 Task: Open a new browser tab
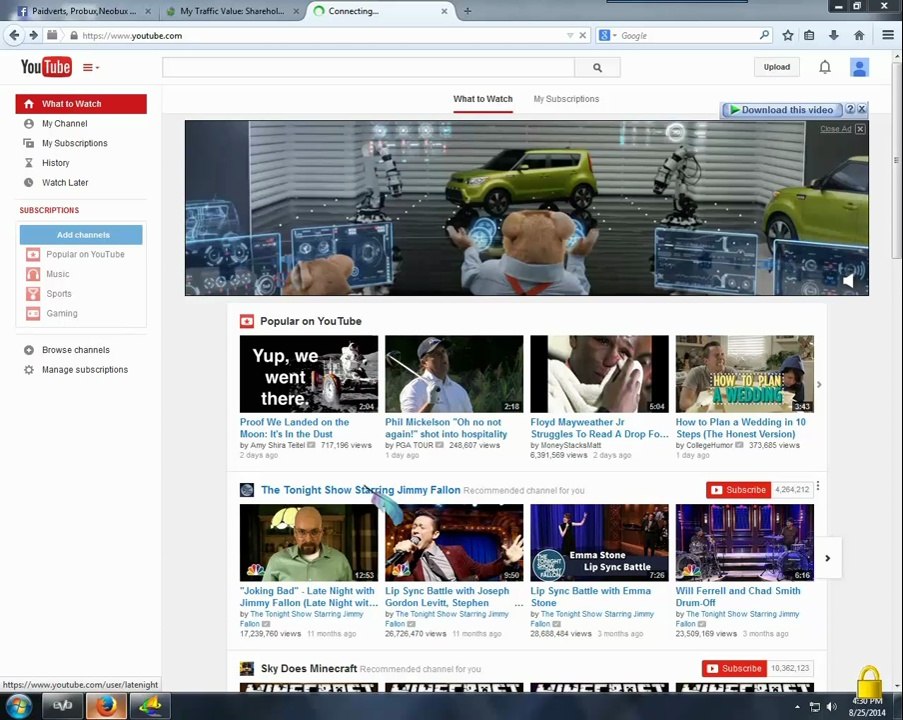[468, 11]
